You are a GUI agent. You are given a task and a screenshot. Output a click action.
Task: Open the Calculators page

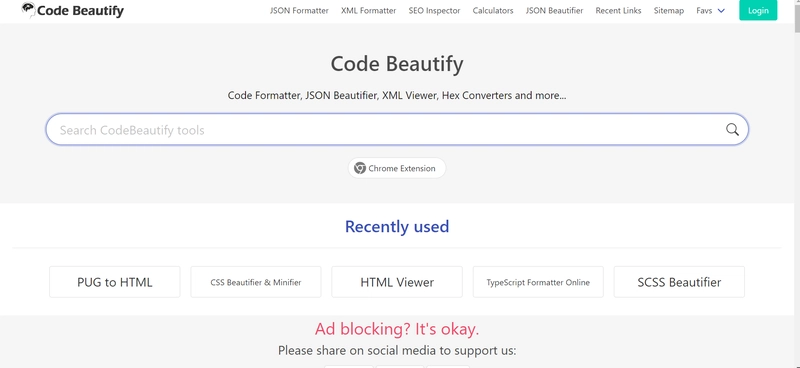[x=493, y=11]
